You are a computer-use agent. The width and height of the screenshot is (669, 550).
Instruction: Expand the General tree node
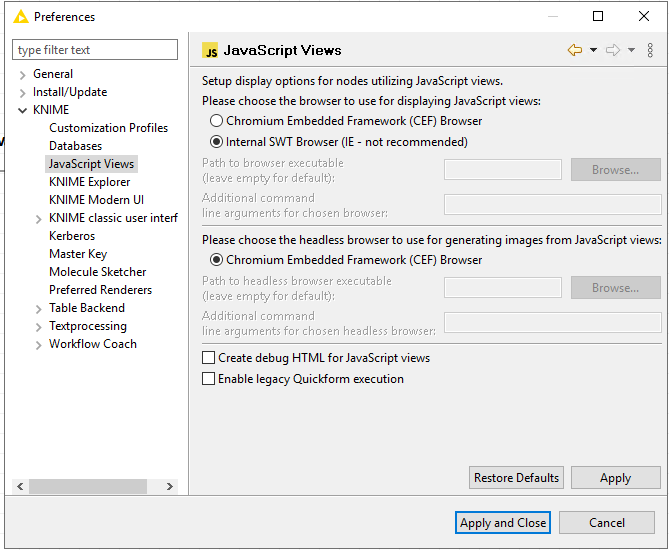23,75
